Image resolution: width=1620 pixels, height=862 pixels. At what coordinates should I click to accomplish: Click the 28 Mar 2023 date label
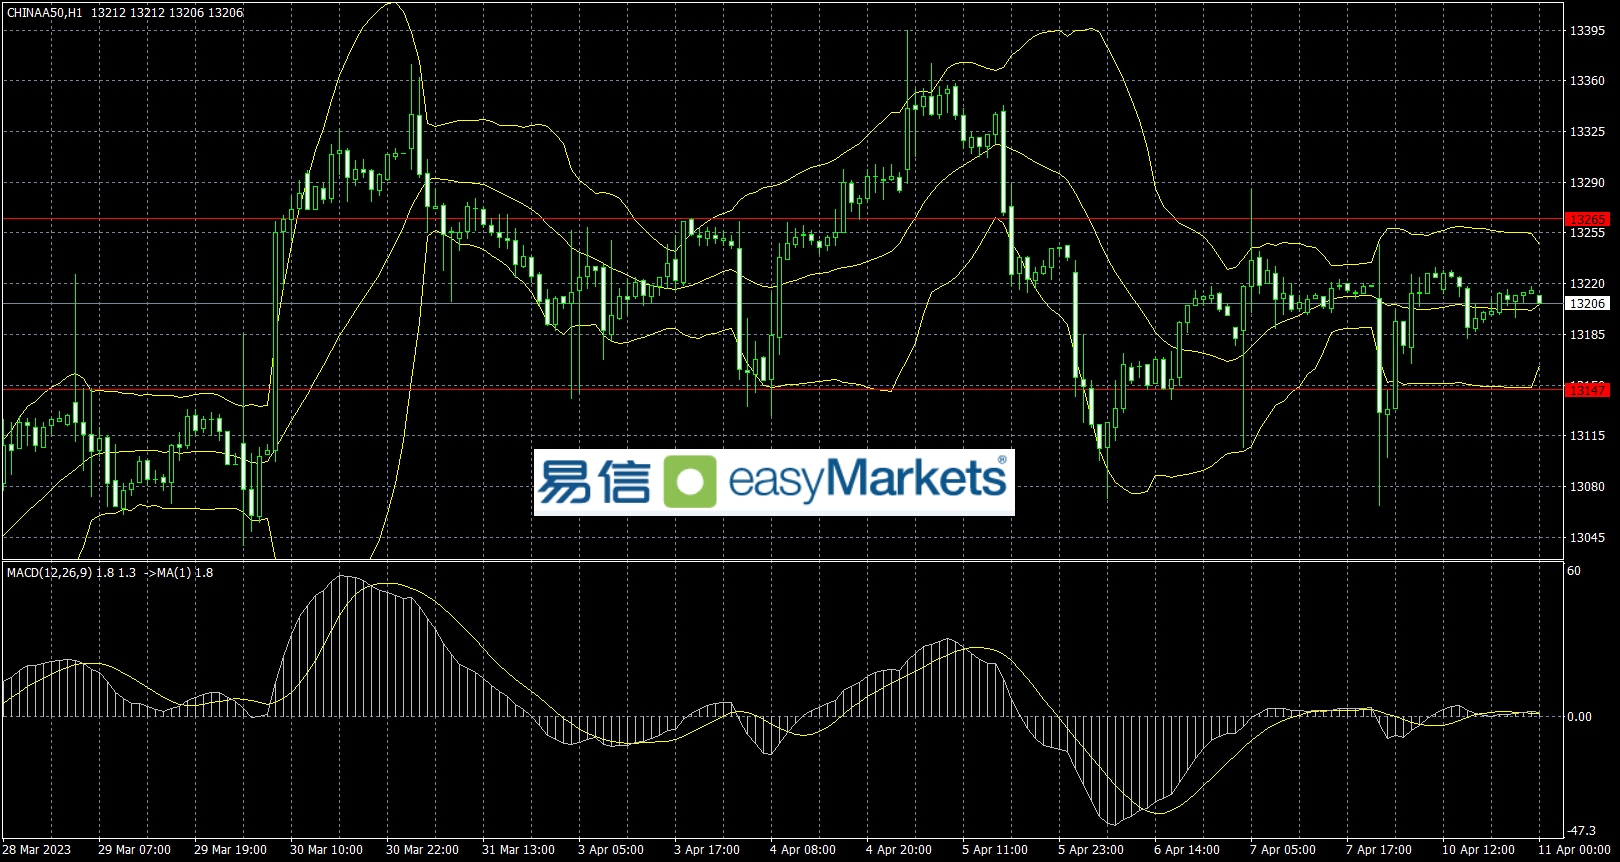coord(37,850)
